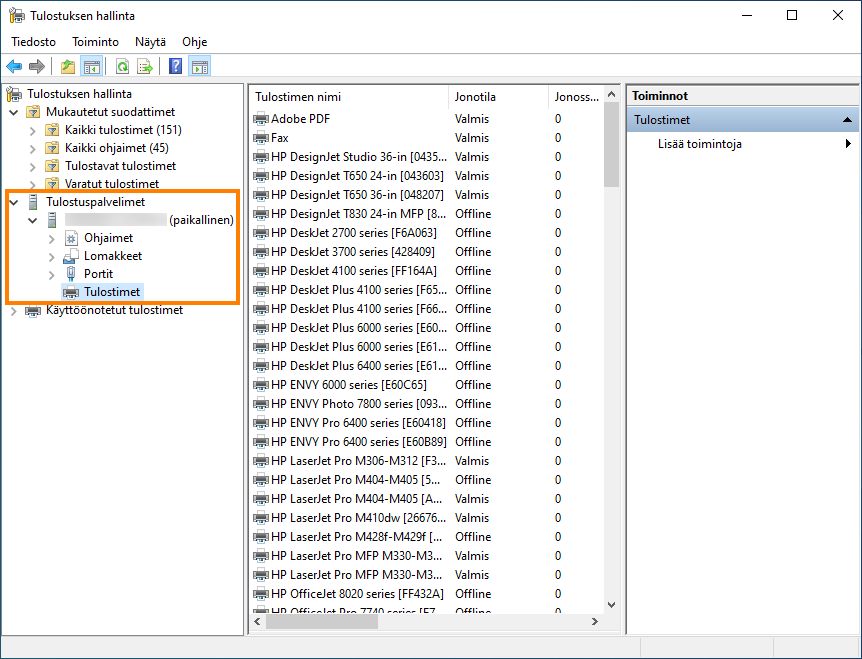This screenshot has width=862, height=659.
Task: Click the Back arrow toolbar icon
Action: click(14, 67)
